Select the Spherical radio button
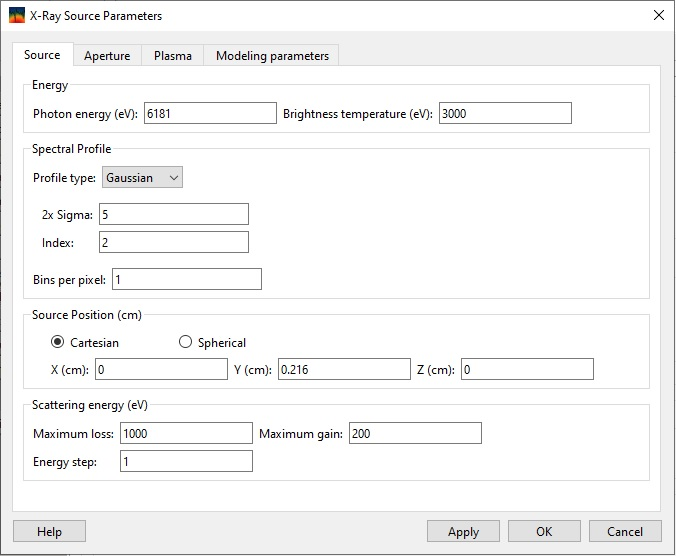676x556 pixels. [x=185, y=342]
